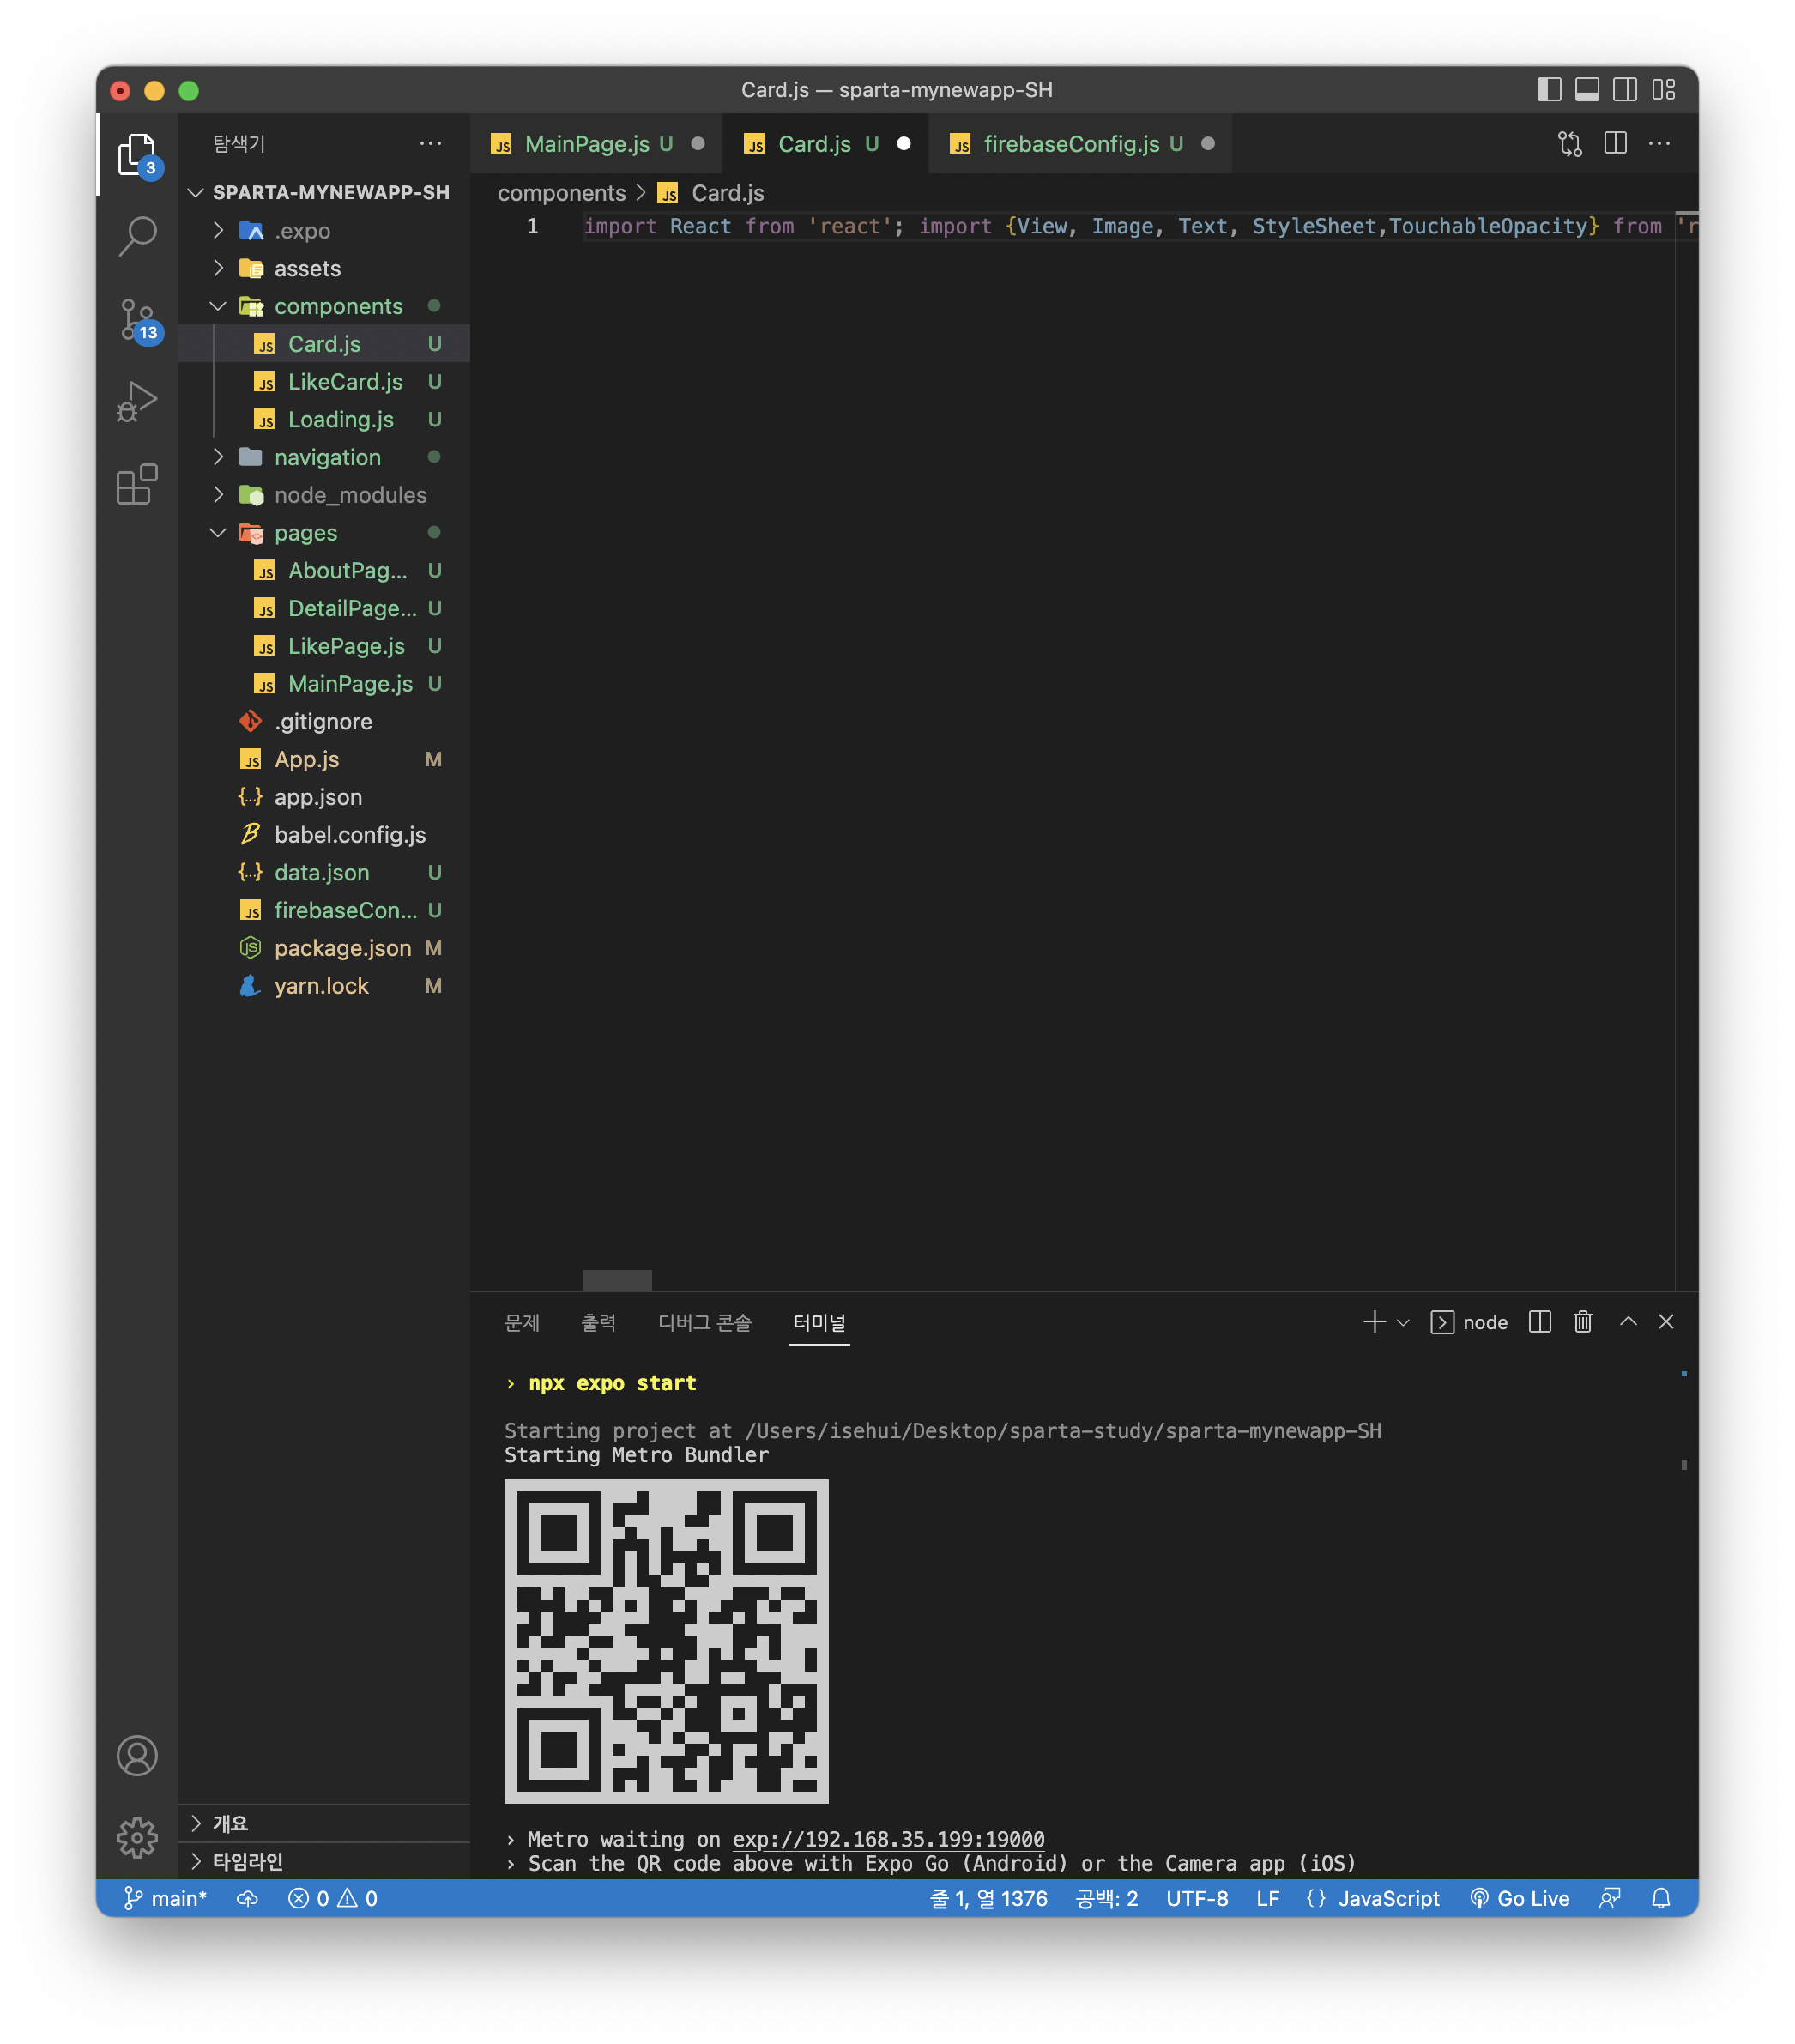
Task: Open the Explorer more actions menu
Action: click(x=431, y=144)
